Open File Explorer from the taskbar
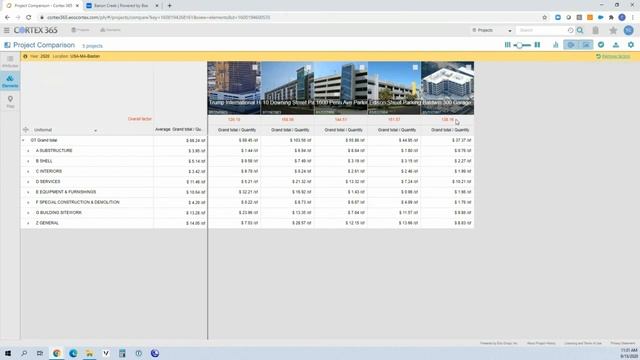 [89, 353]
